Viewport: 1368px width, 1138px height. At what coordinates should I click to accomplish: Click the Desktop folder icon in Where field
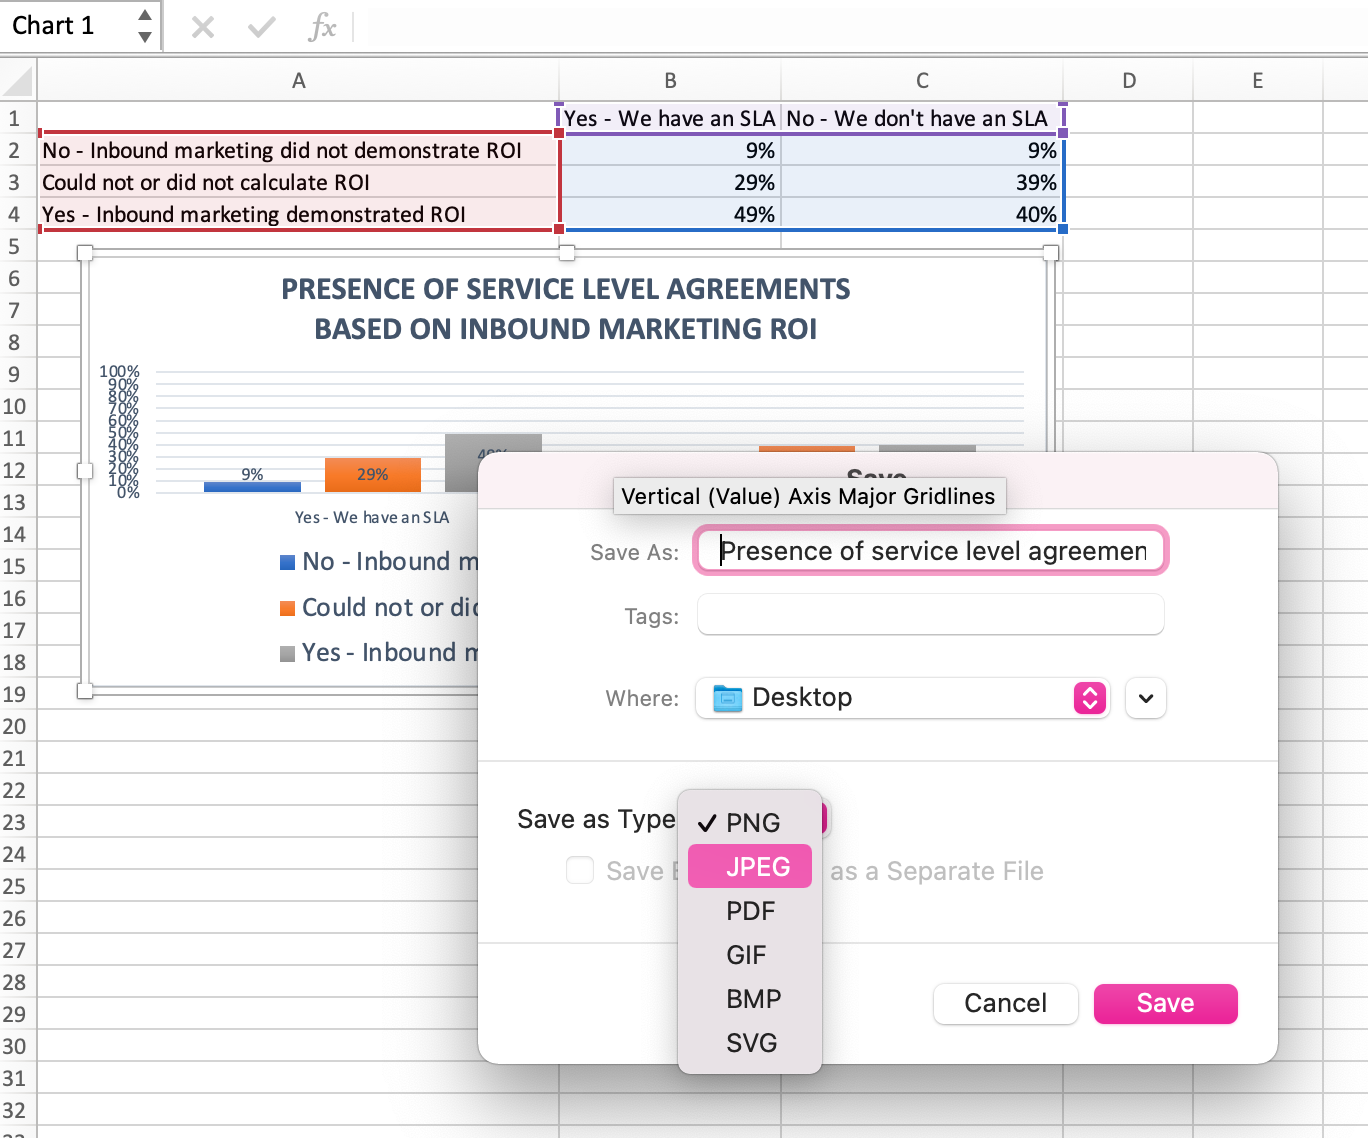pyautogui.click(x=727, y=698)
